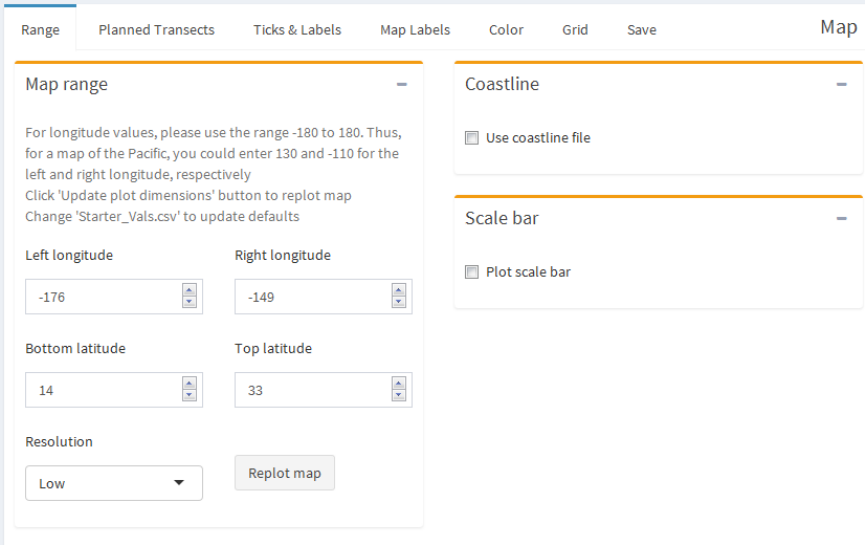Switch to the Planned Transects tab
This screenshot has width=865, height=545.
[x=156, y=30]
